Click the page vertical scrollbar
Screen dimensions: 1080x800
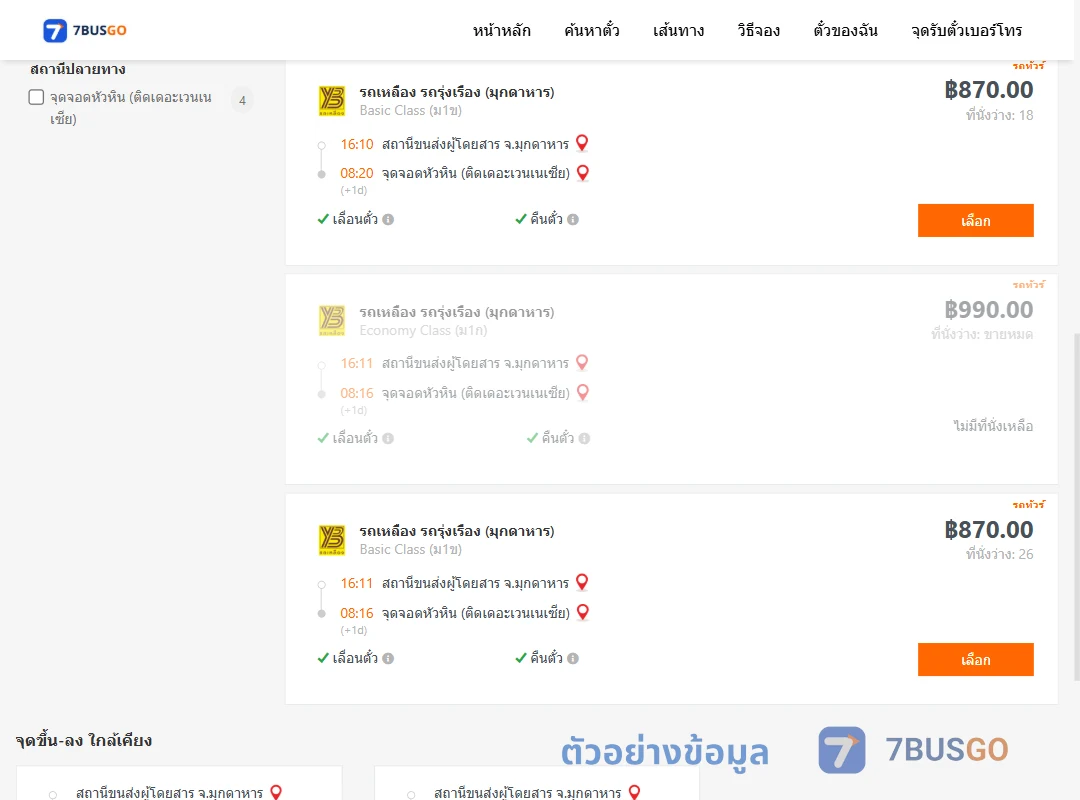[x=1076, y=506]
